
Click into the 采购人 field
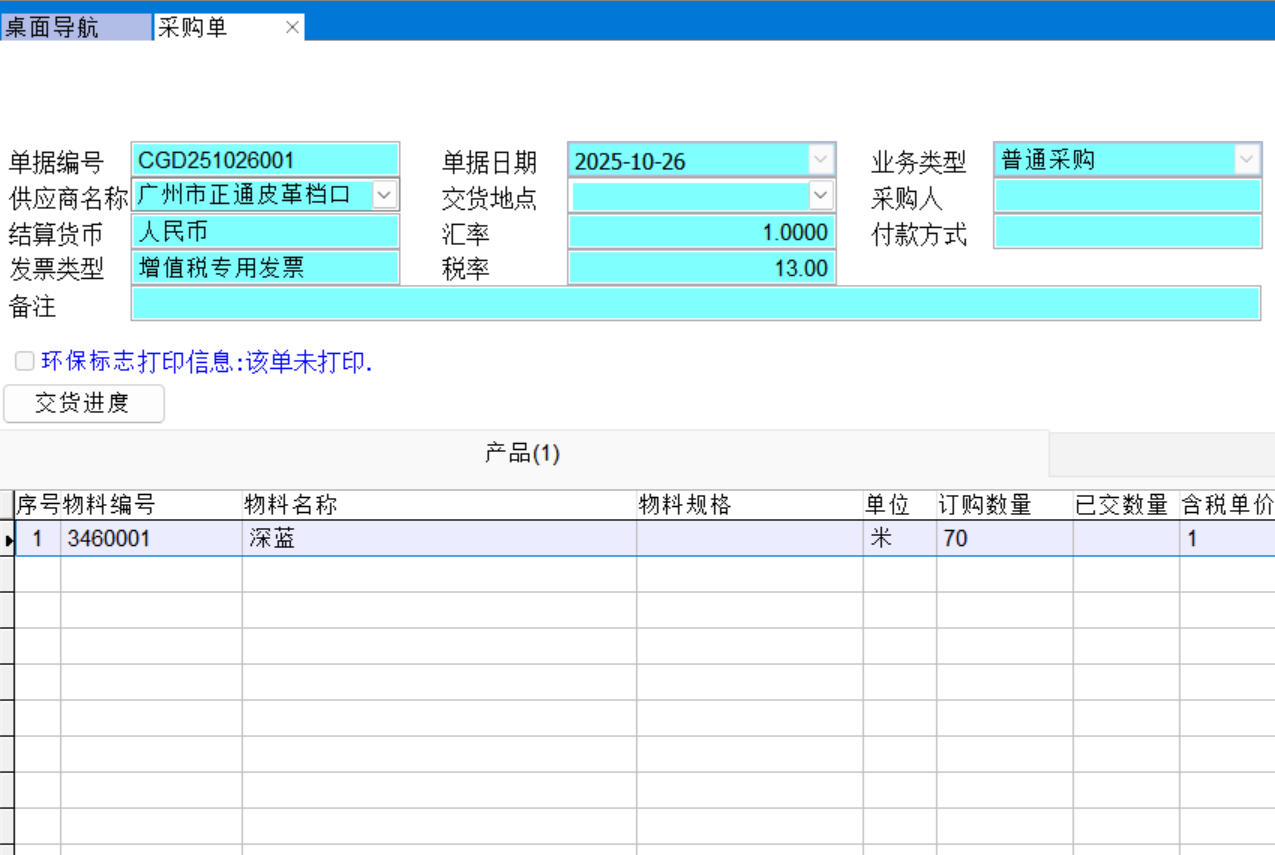(1127, 196)
